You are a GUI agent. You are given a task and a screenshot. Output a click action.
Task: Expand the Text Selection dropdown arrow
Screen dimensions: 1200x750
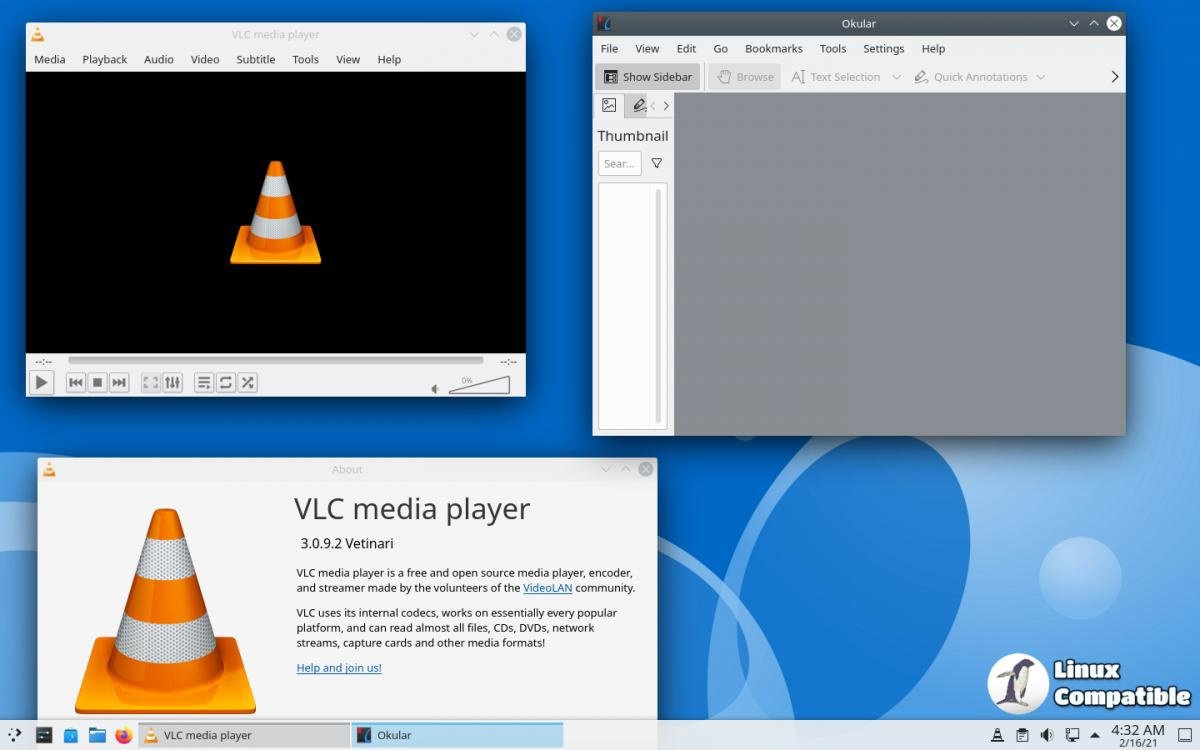pyautogui.click(x=896, y=77)
